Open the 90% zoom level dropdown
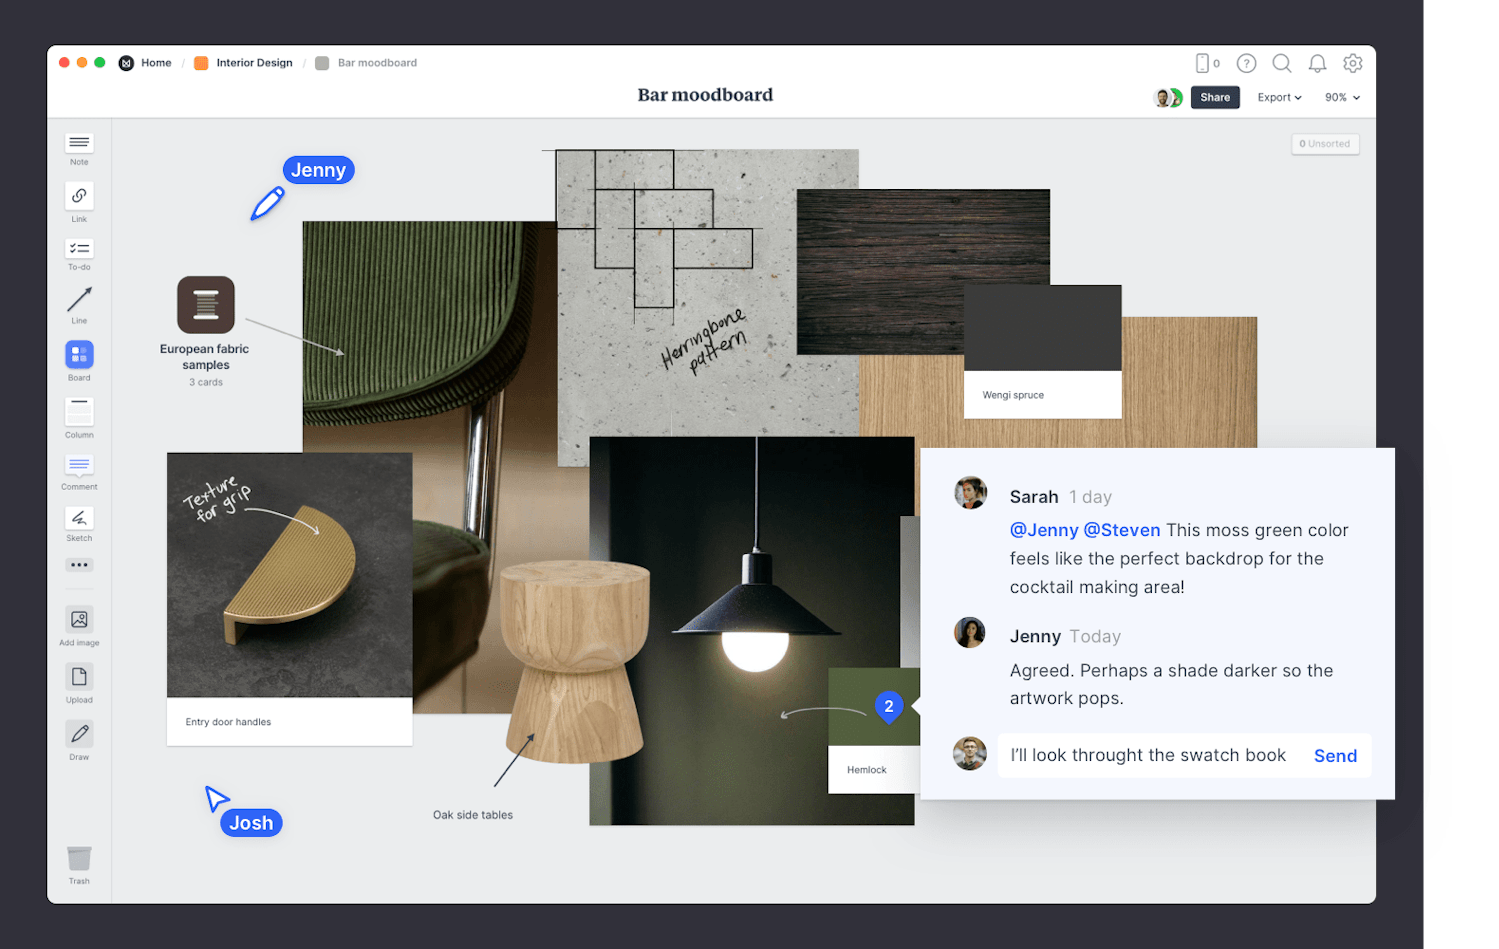The height and width of the screenshot is (949, 1499). click(1340, 97)
